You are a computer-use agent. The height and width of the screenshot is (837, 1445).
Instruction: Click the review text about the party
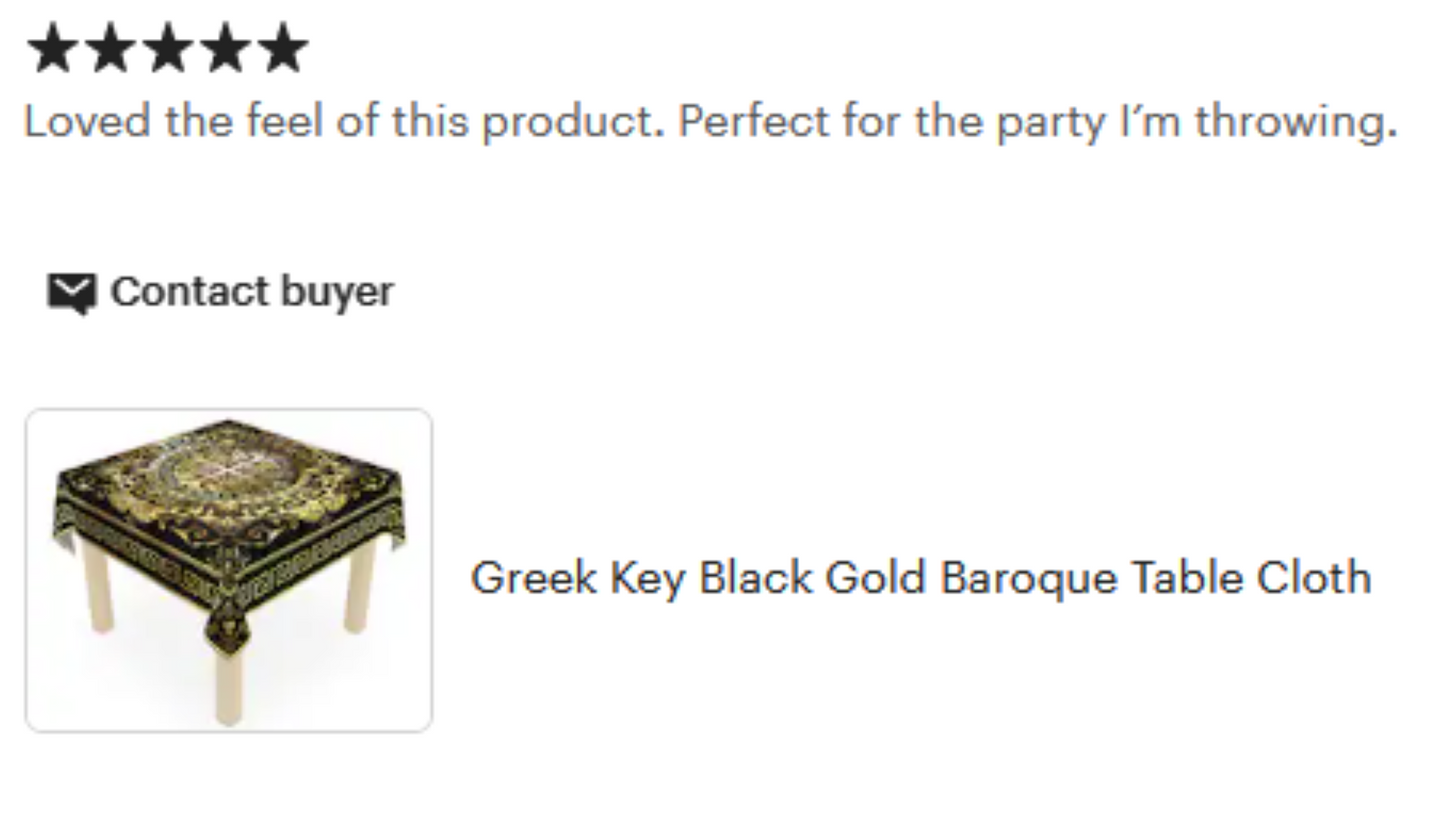tap(710, 122)
